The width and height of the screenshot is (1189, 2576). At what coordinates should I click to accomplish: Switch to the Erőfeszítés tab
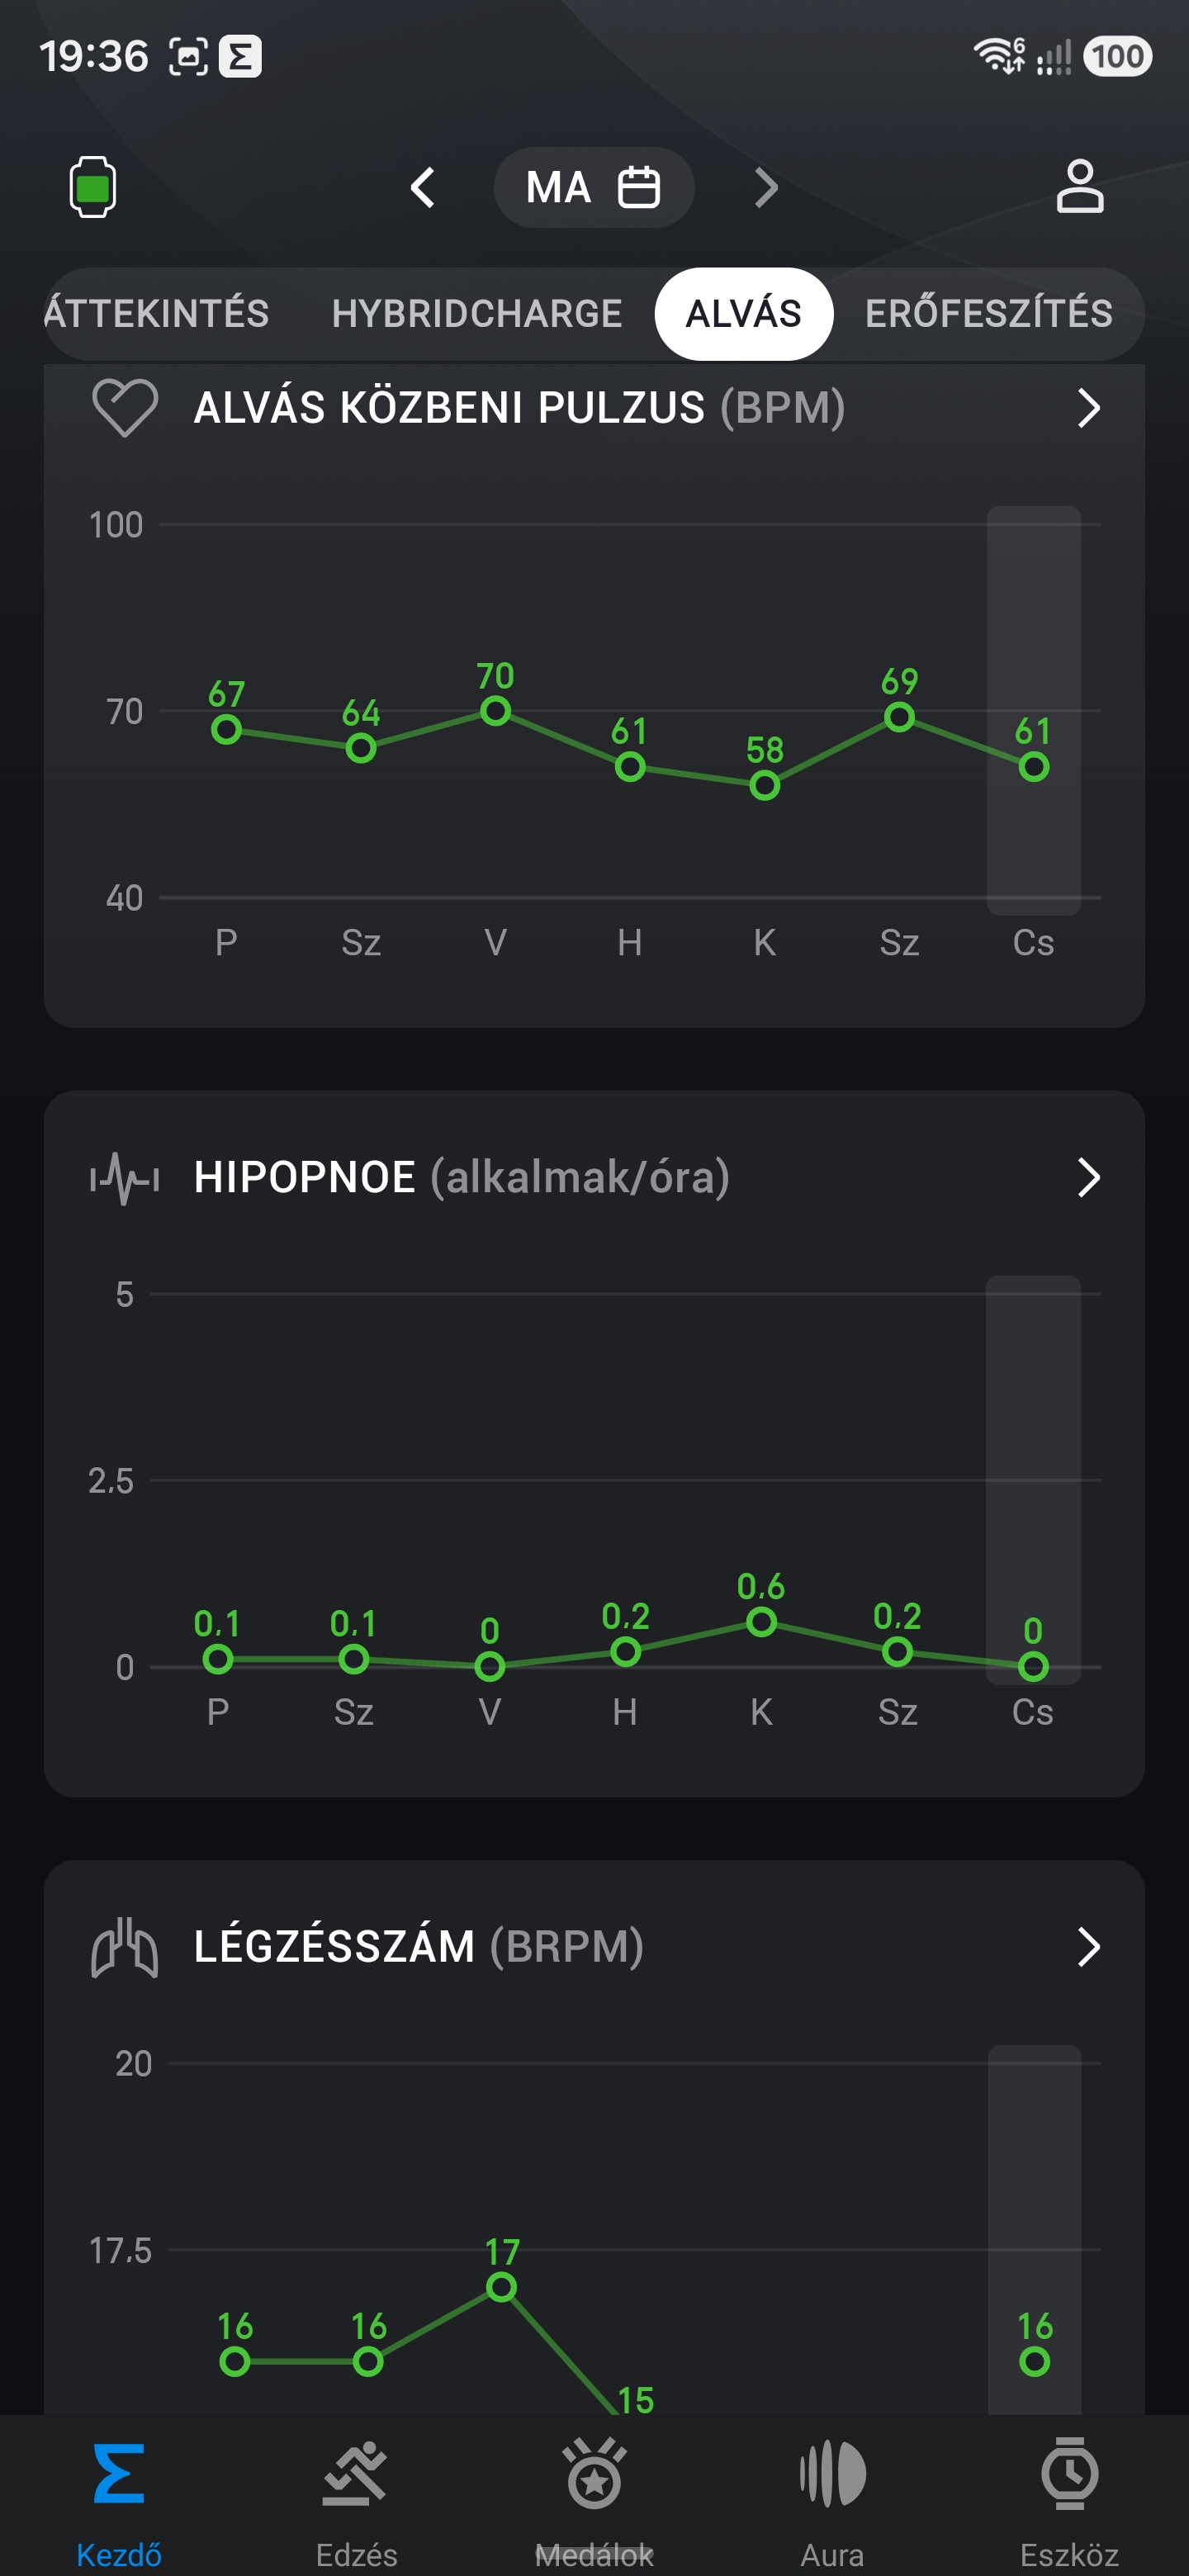pos(988,314)
